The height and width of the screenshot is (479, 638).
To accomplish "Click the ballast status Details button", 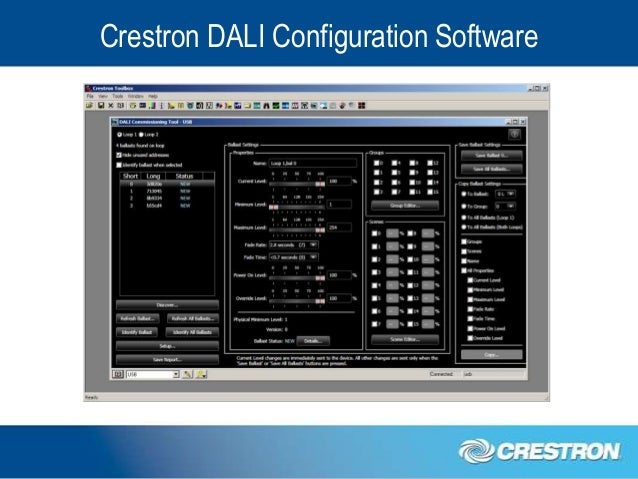I will (x=313, y=341).
